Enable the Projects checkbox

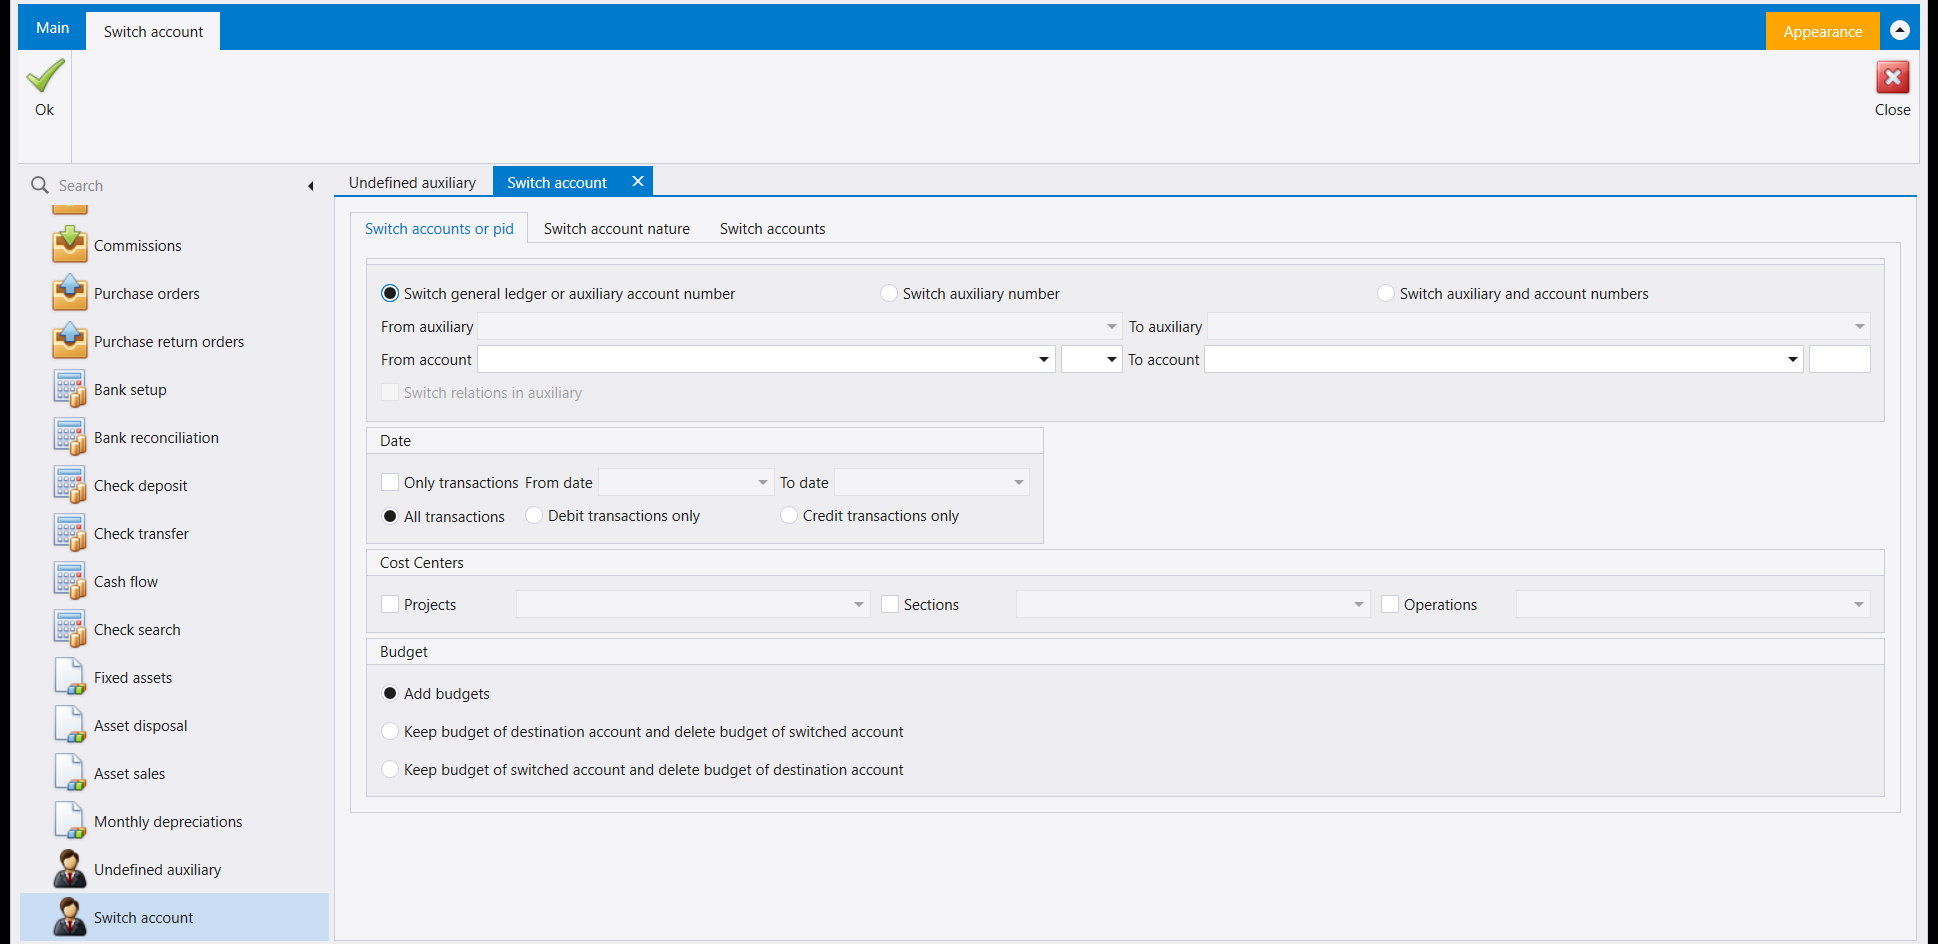[390, 604]
